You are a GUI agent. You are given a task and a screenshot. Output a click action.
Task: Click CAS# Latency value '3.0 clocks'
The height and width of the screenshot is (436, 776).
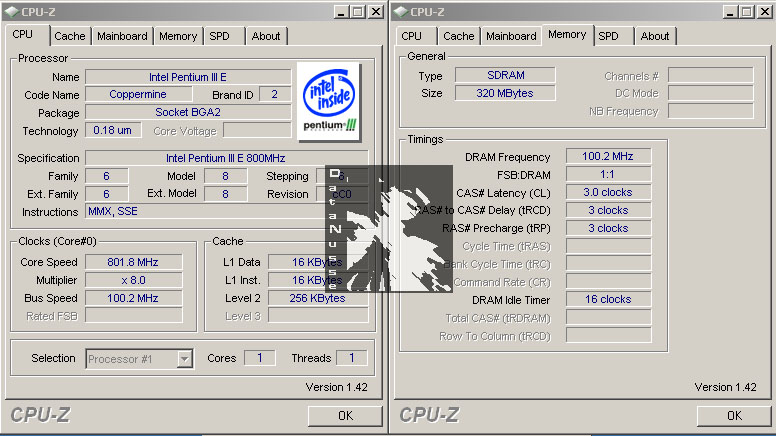[608, 192]
